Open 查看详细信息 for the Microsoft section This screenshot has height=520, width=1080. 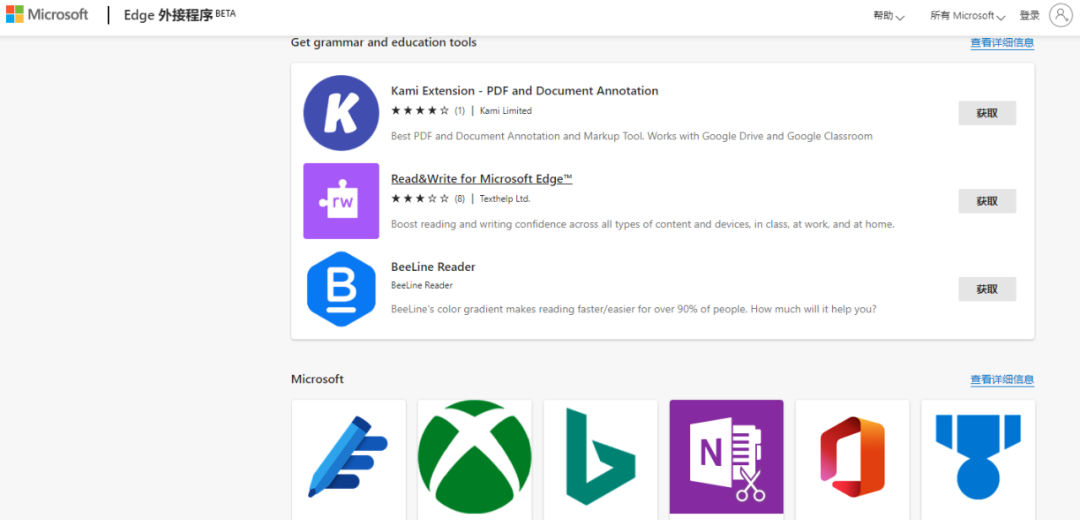tap(1002, 379)
